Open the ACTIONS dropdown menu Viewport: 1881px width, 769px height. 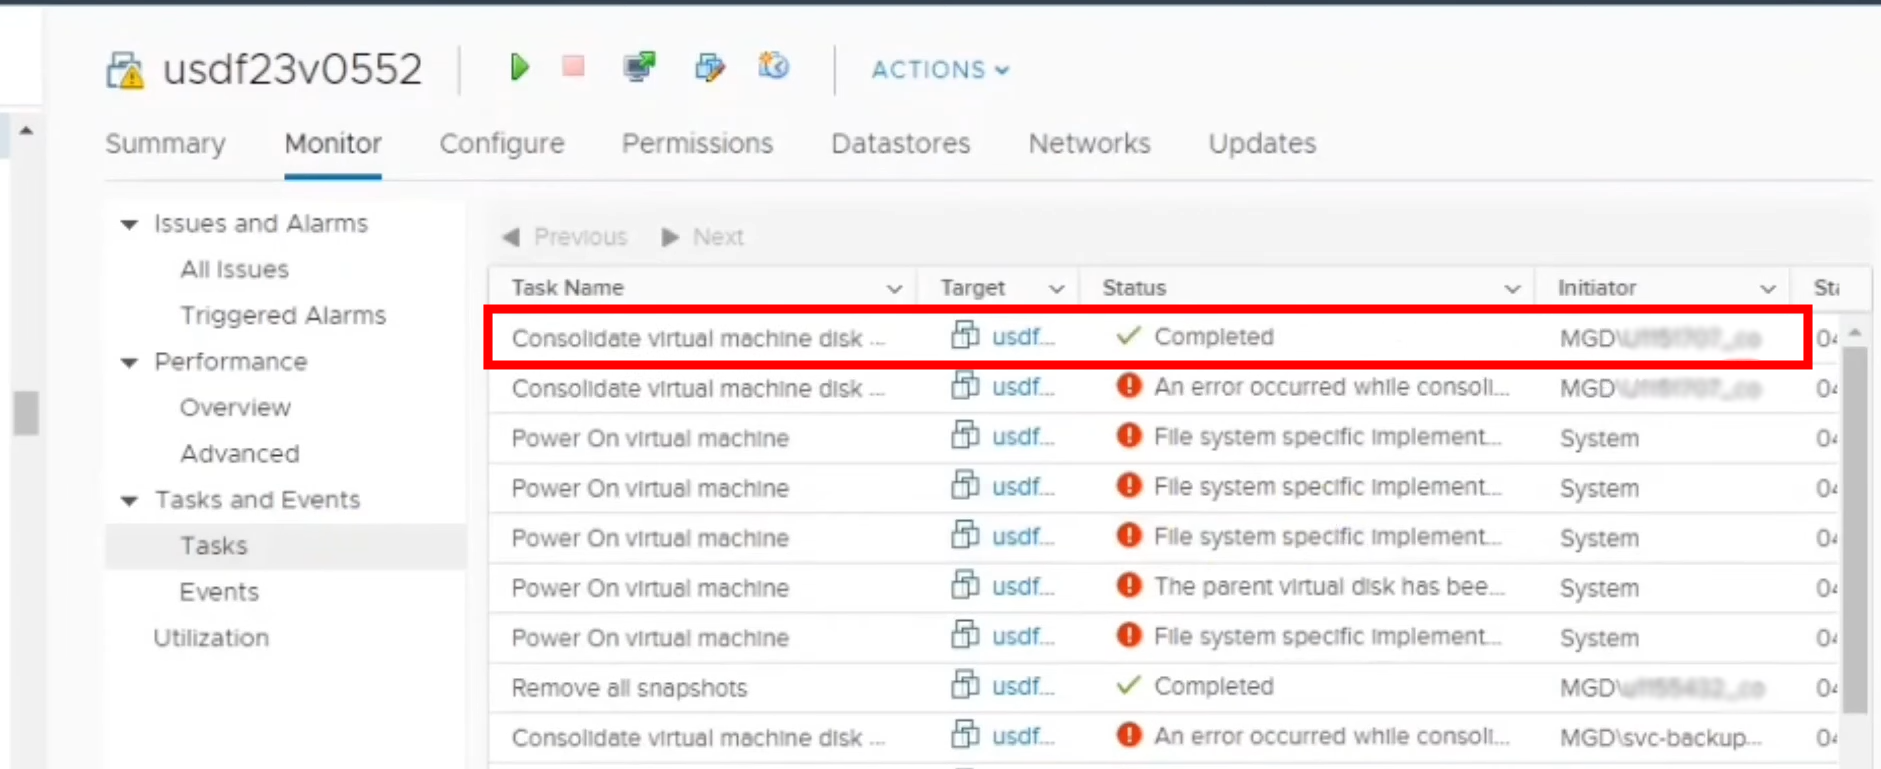click(939, 70)
